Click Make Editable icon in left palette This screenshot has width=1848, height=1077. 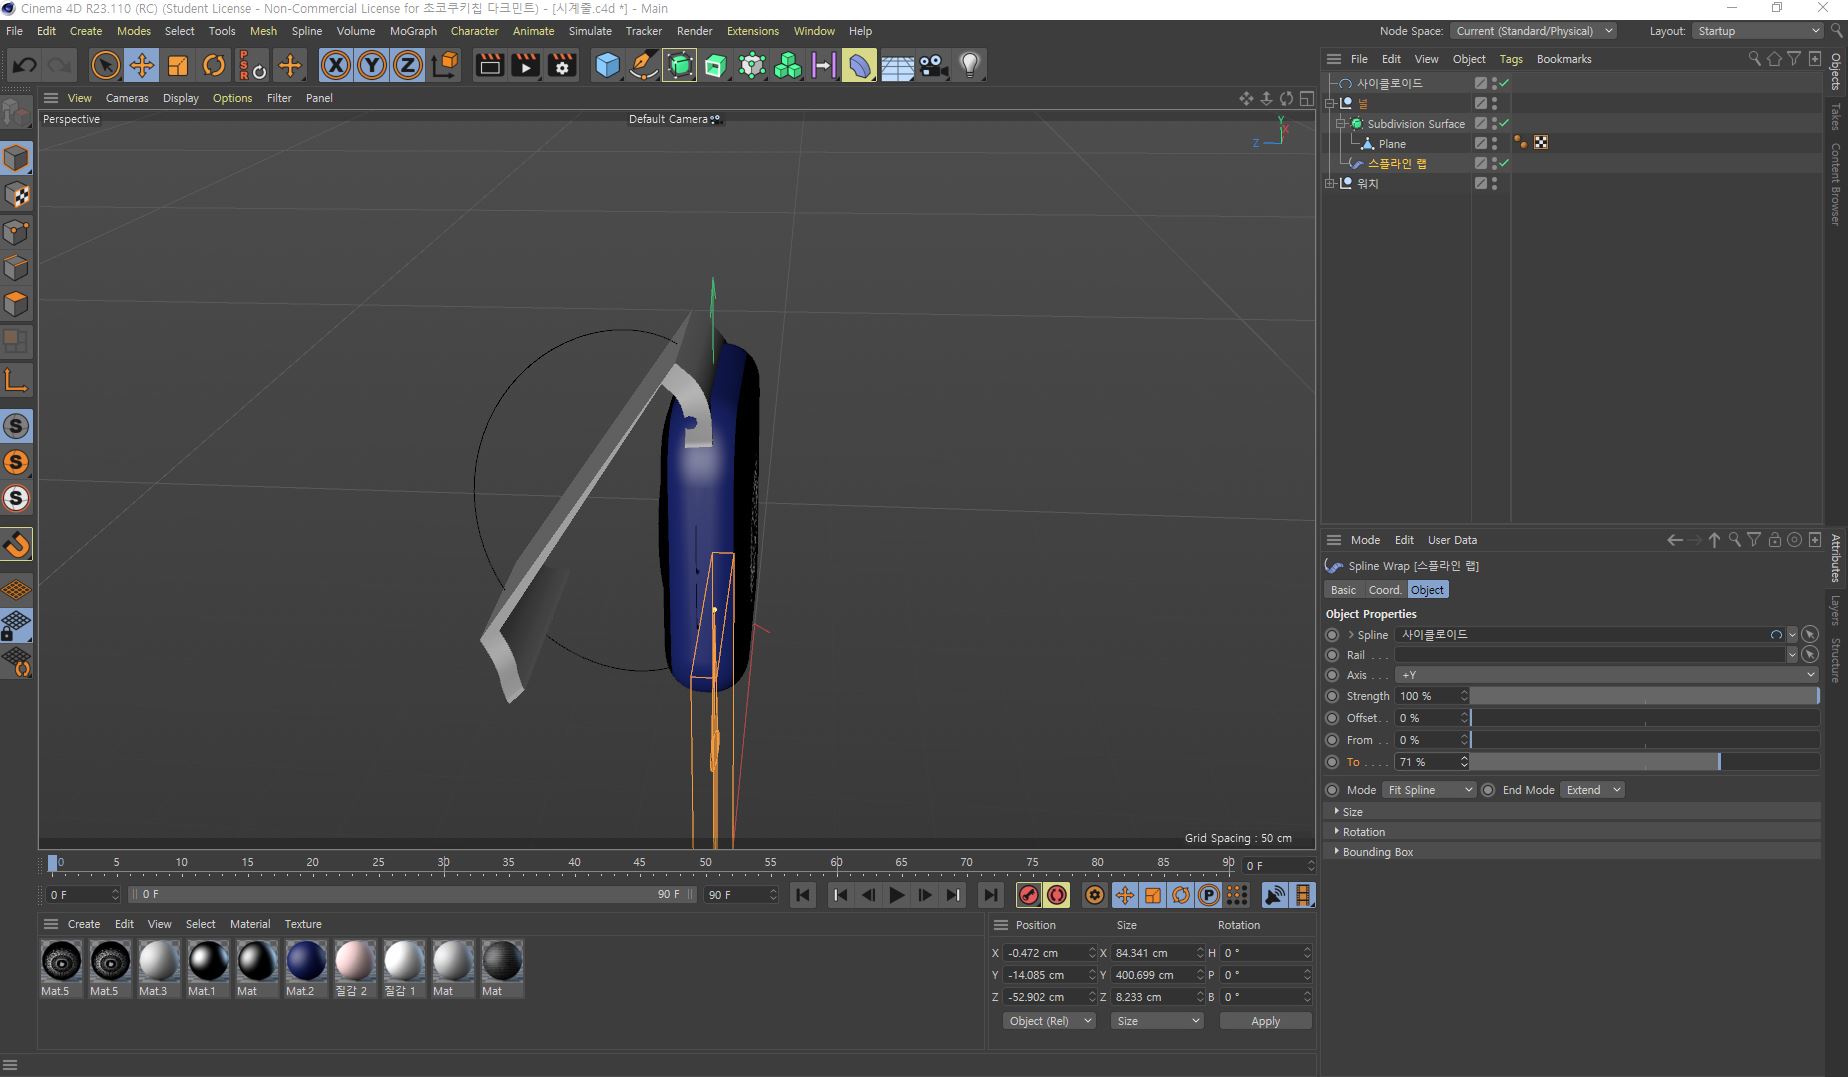tap(16, 113)
